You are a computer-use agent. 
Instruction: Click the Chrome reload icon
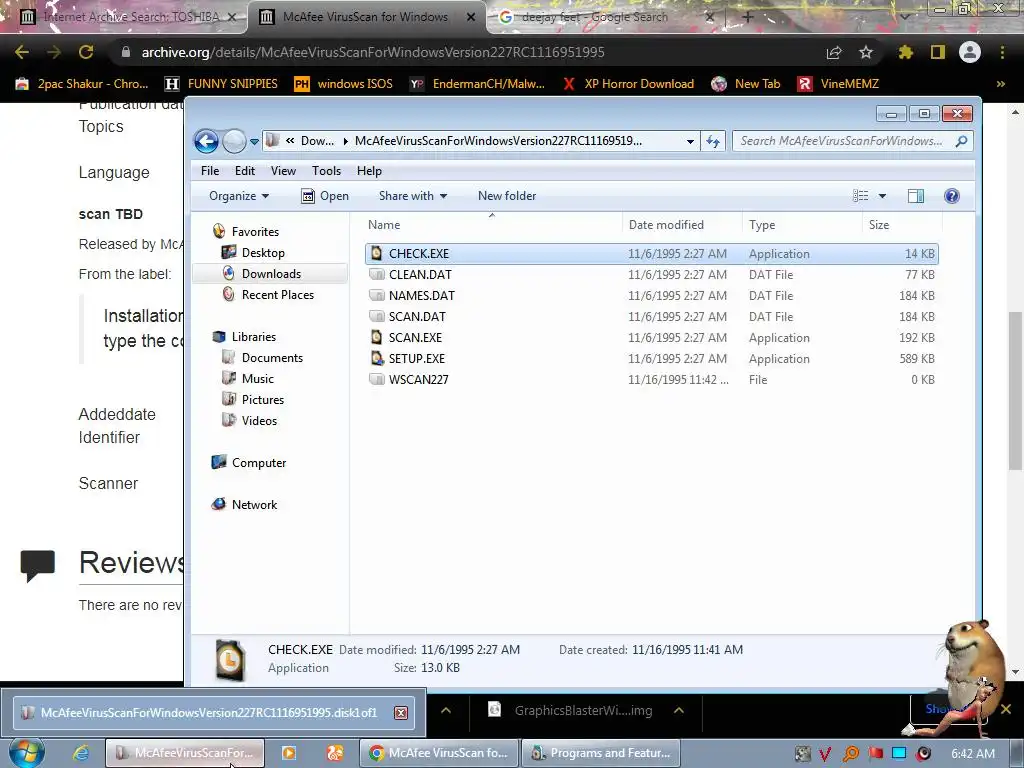[x=86, y=52]
